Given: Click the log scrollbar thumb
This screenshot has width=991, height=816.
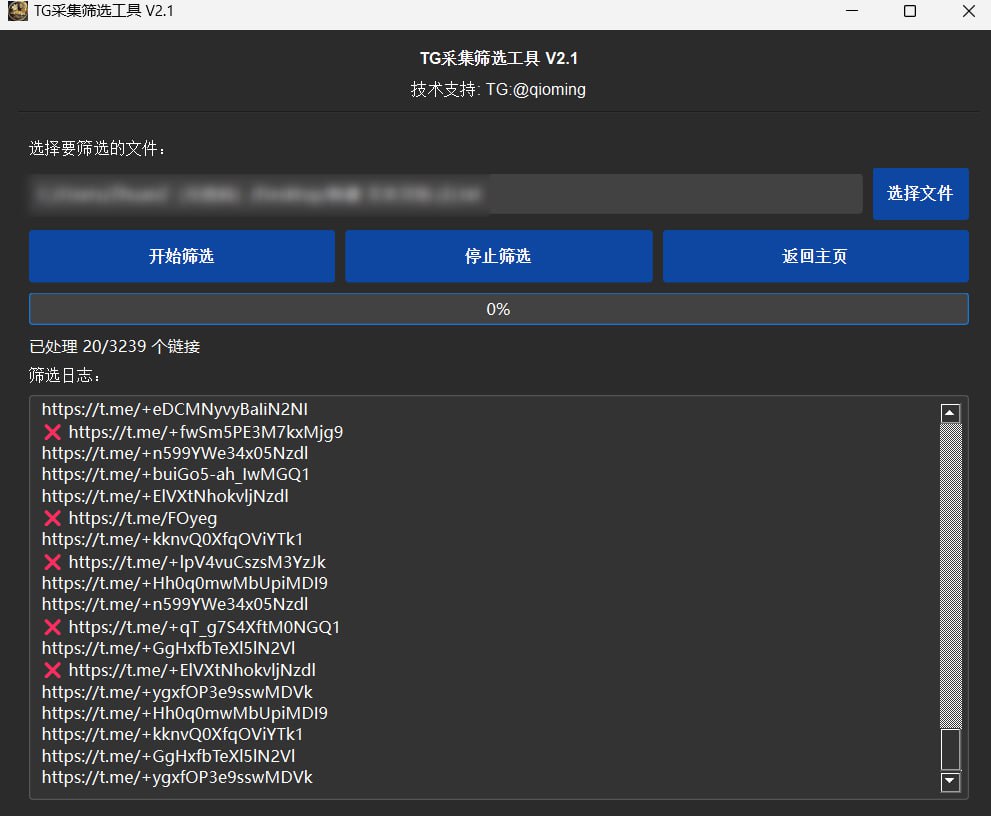Looking at the screenshot, I should pyautogui.click(x=950, y=748).
